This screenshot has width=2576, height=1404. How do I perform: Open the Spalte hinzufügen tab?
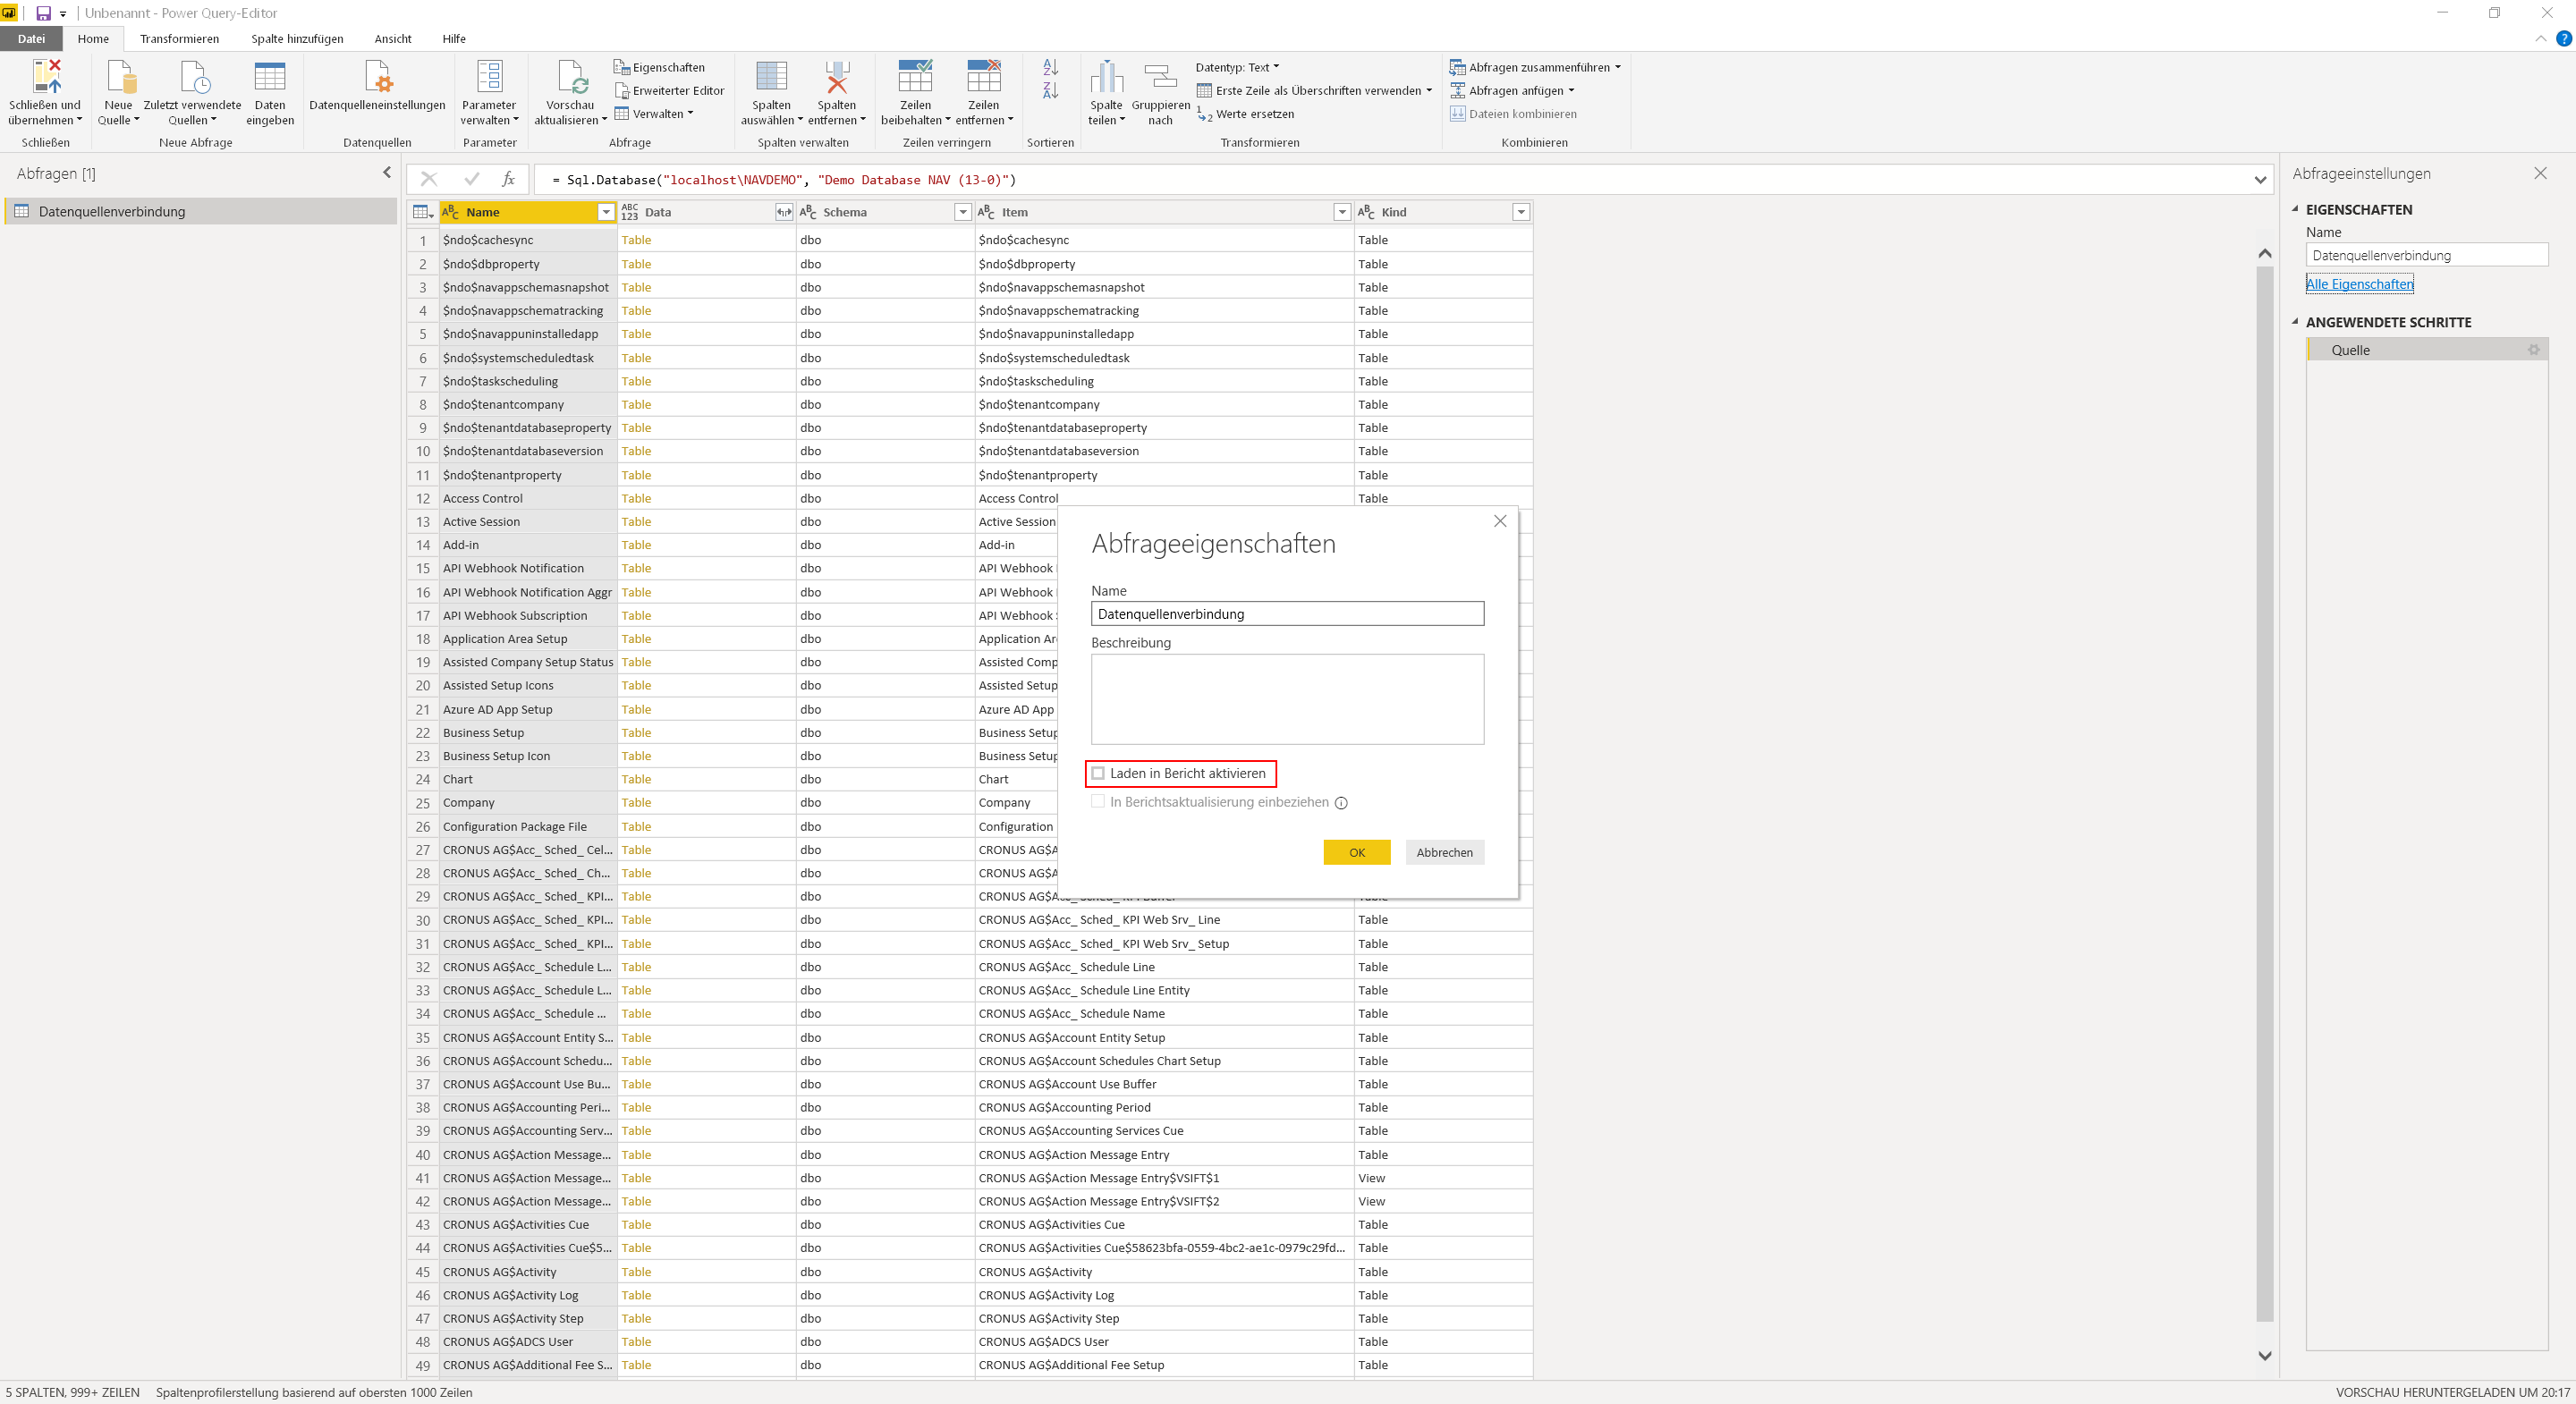tap(297, 39)
